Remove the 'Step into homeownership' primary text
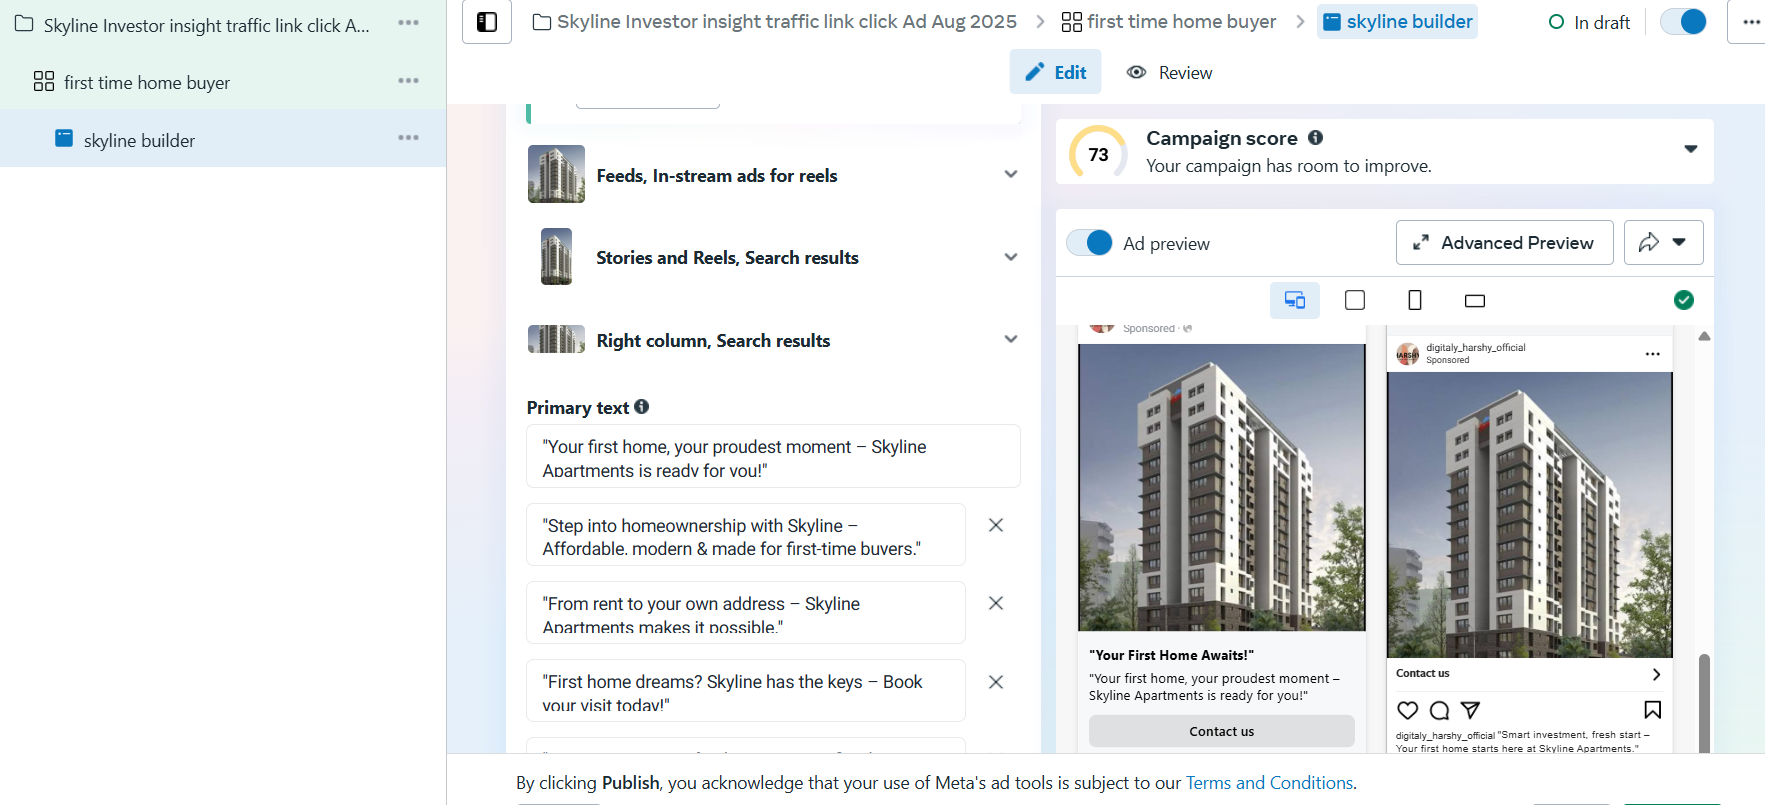Screen dimensions: 1765x805 click(996, 525)
